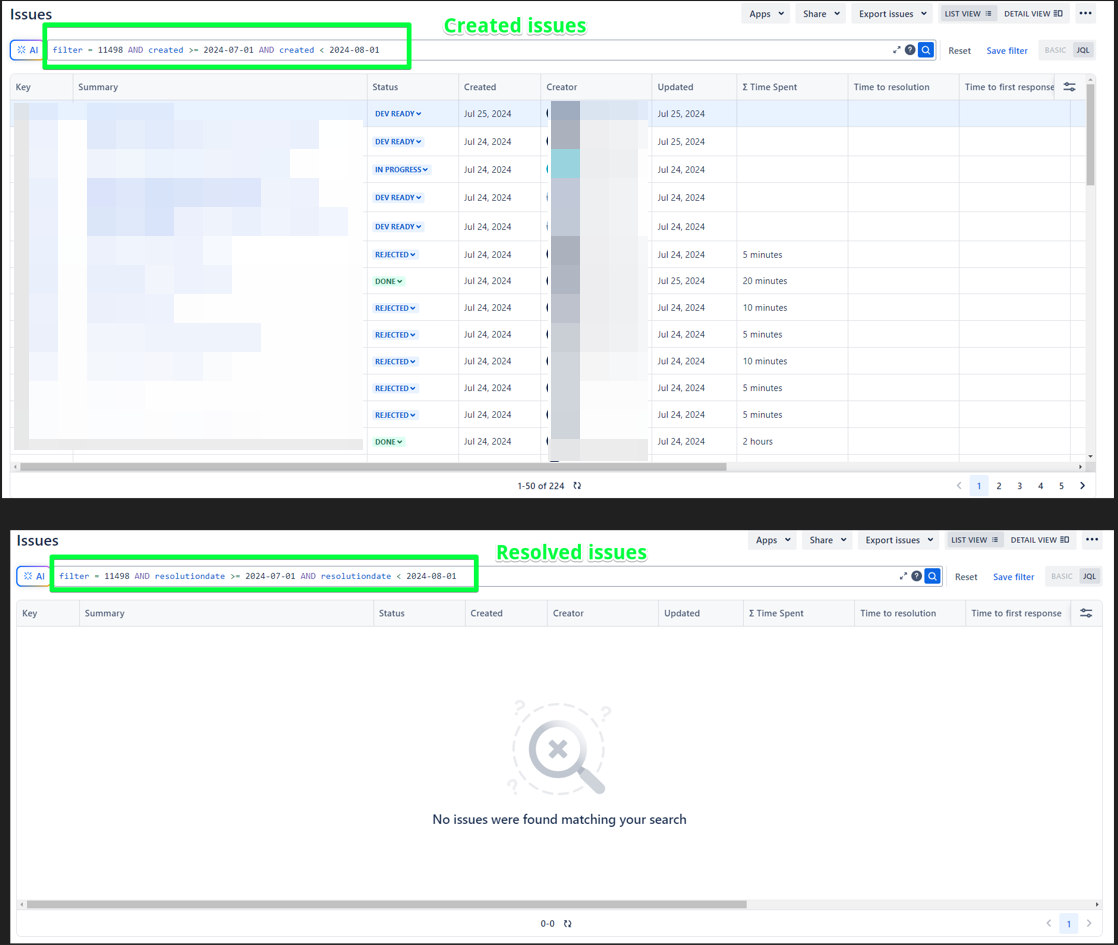Go to page 3 of the results
This screenshot has width=1118, height=945.
(1019, 485)
